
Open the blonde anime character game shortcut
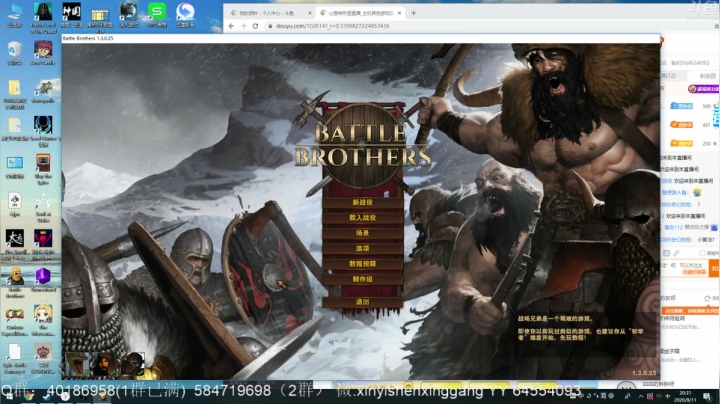coord(43,320)
